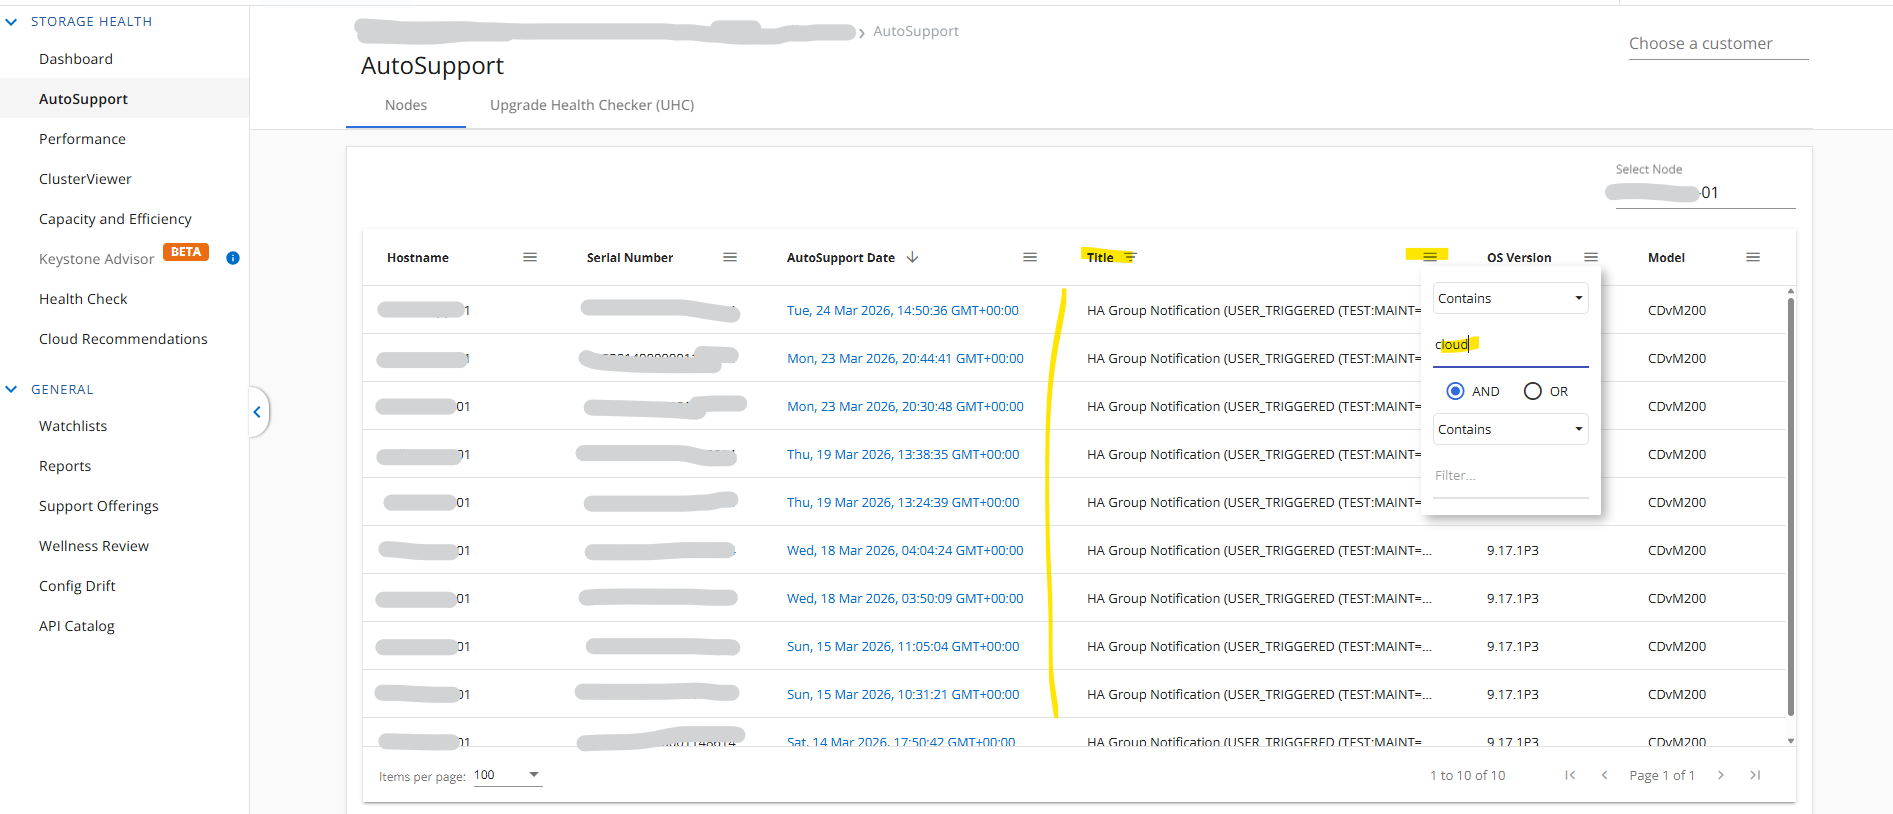The height and width of the screenshot is (814, 1893).
Task: Sort by the Model column header
Action: pos(1666,257)
